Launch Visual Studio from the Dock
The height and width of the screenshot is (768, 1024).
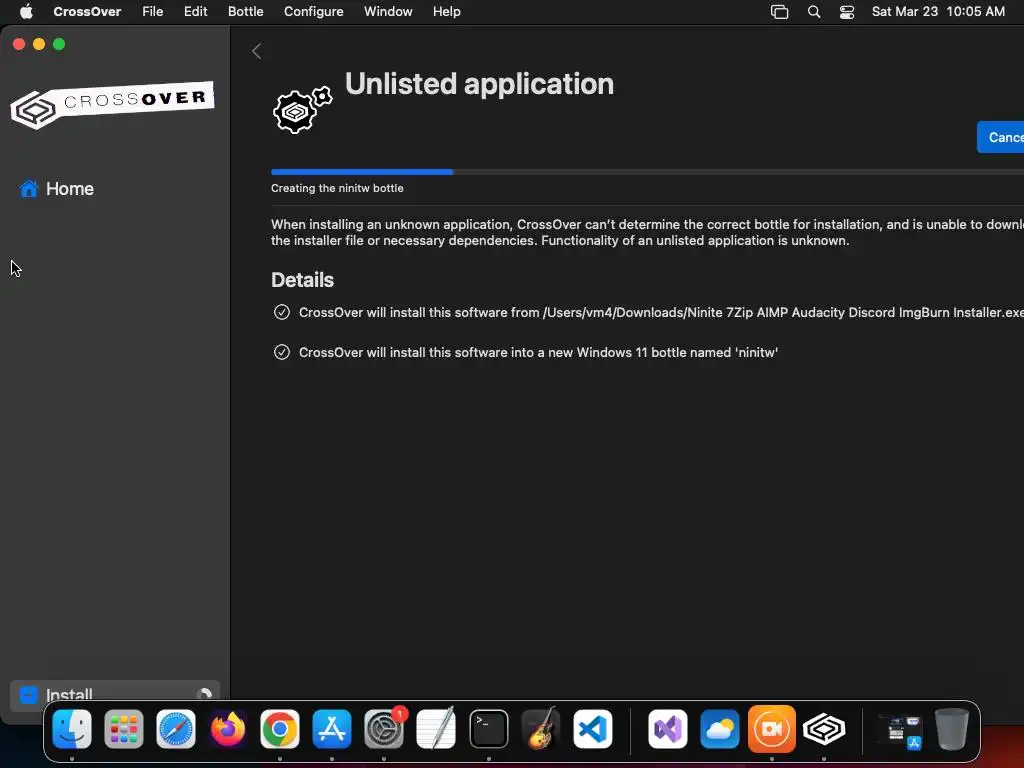point(667,729)
